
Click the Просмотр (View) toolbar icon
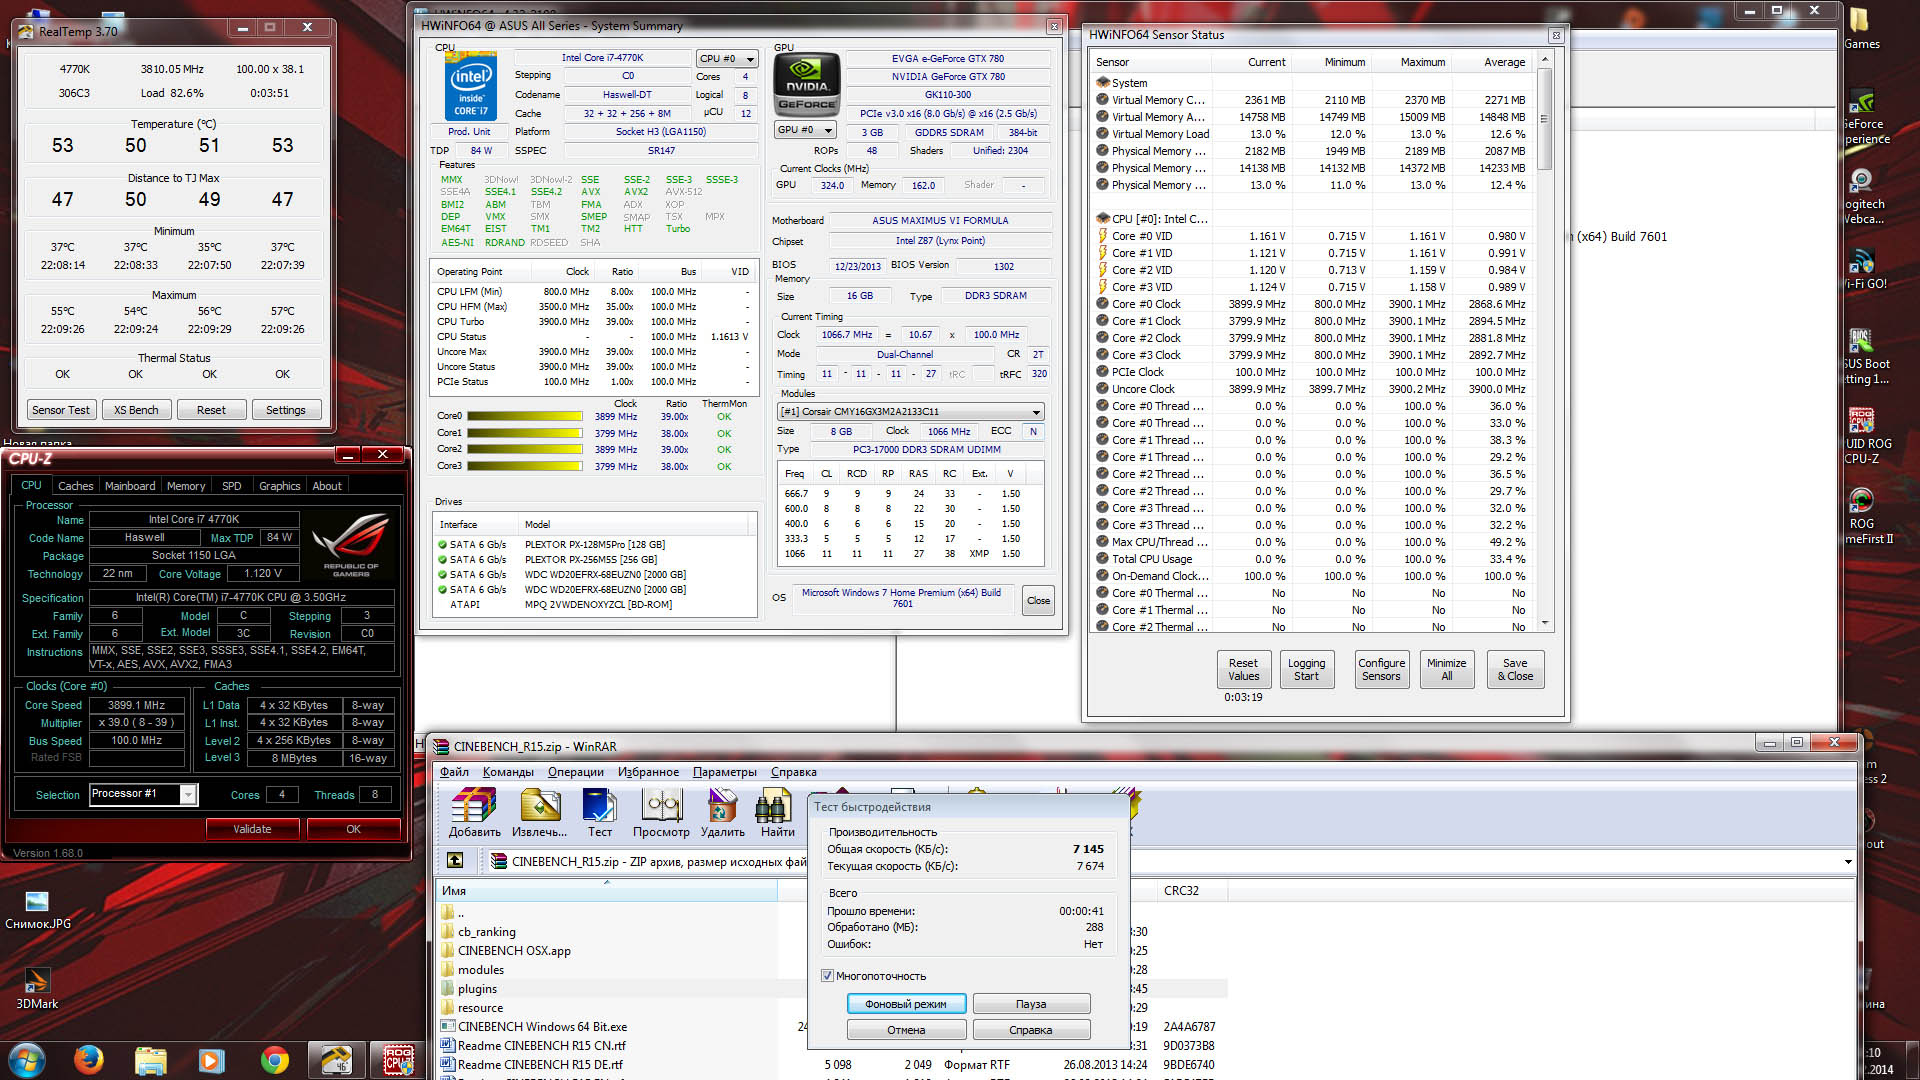661,806
